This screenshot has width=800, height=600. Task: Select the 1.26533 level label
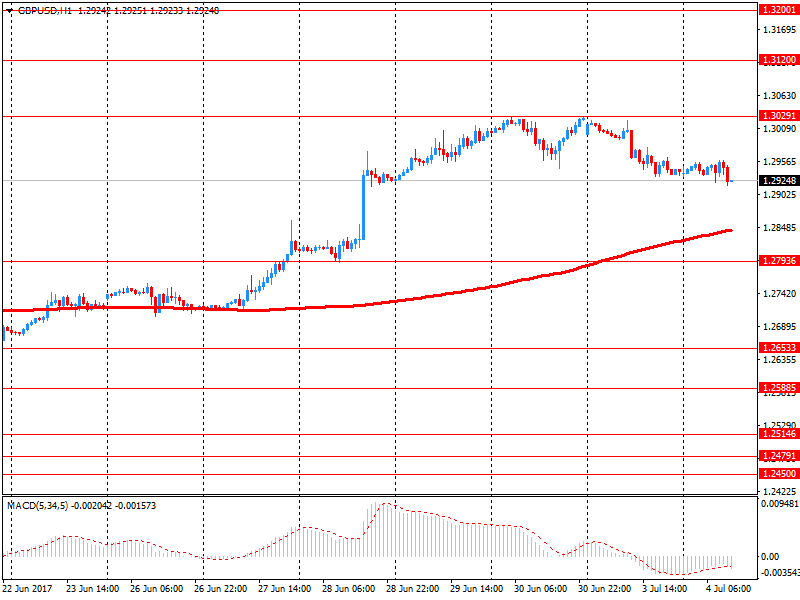[x=779, y=348]
